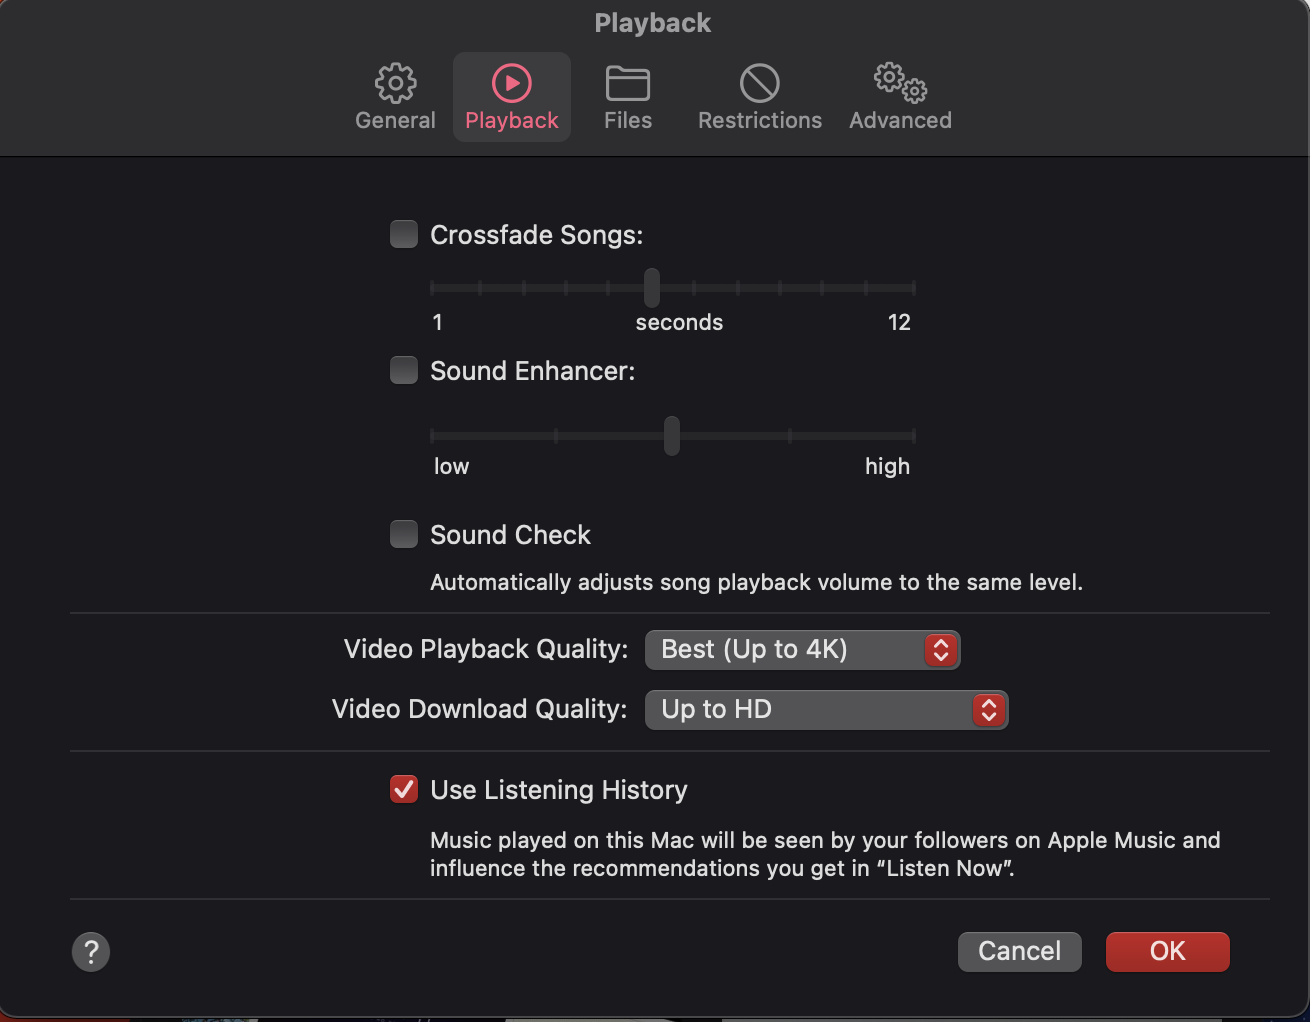Open the Video Download Quality dropdown

tap(826, 709)
